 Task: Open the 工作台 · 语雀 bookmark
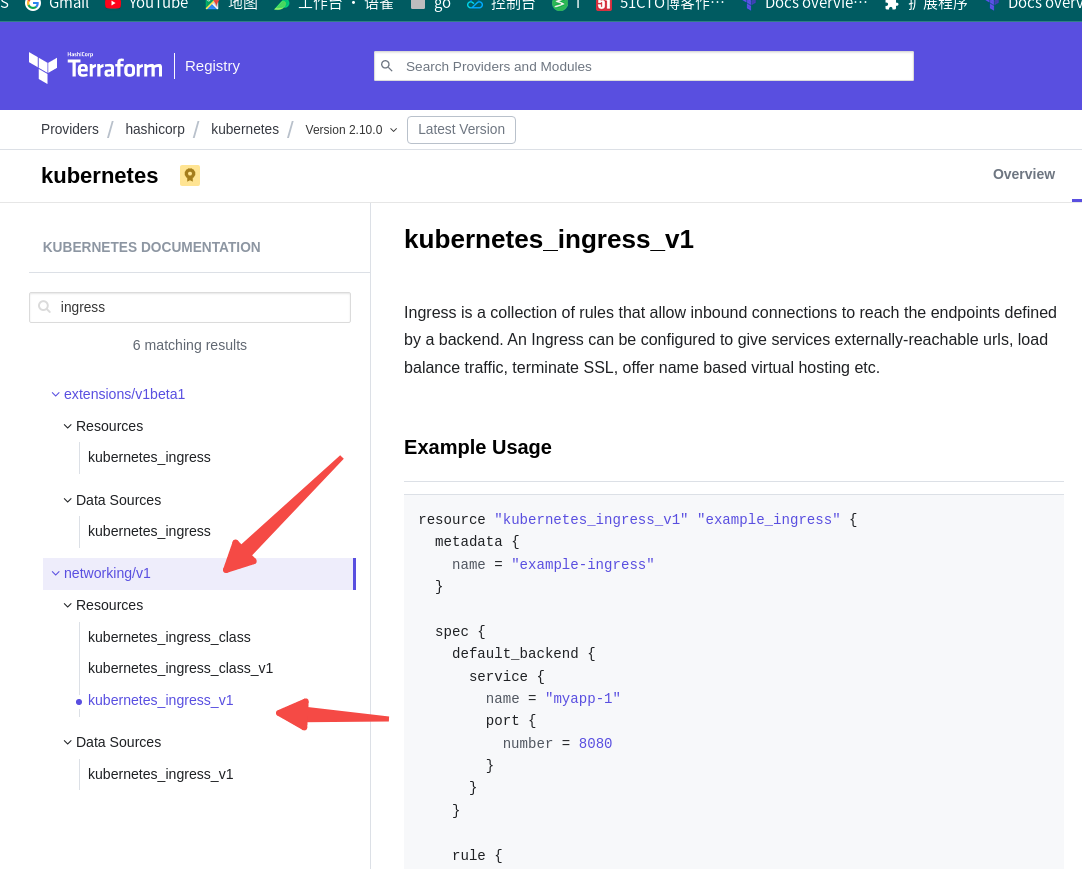(333, 5)
